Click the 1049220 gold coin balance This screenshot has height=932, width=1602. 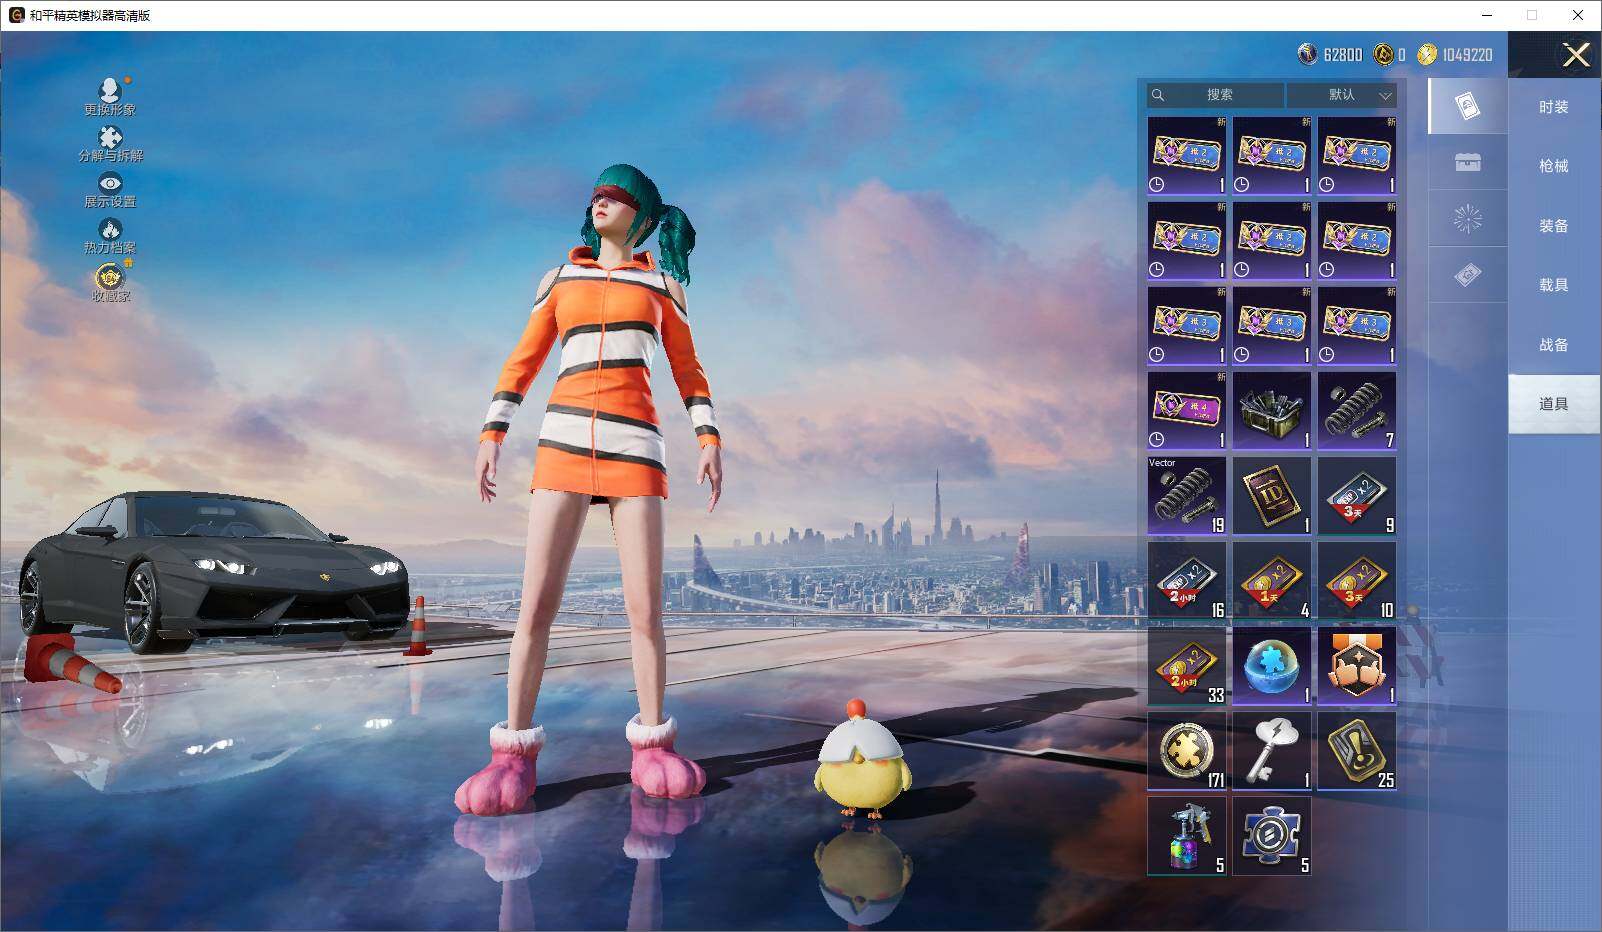[x=1455, y=55]
